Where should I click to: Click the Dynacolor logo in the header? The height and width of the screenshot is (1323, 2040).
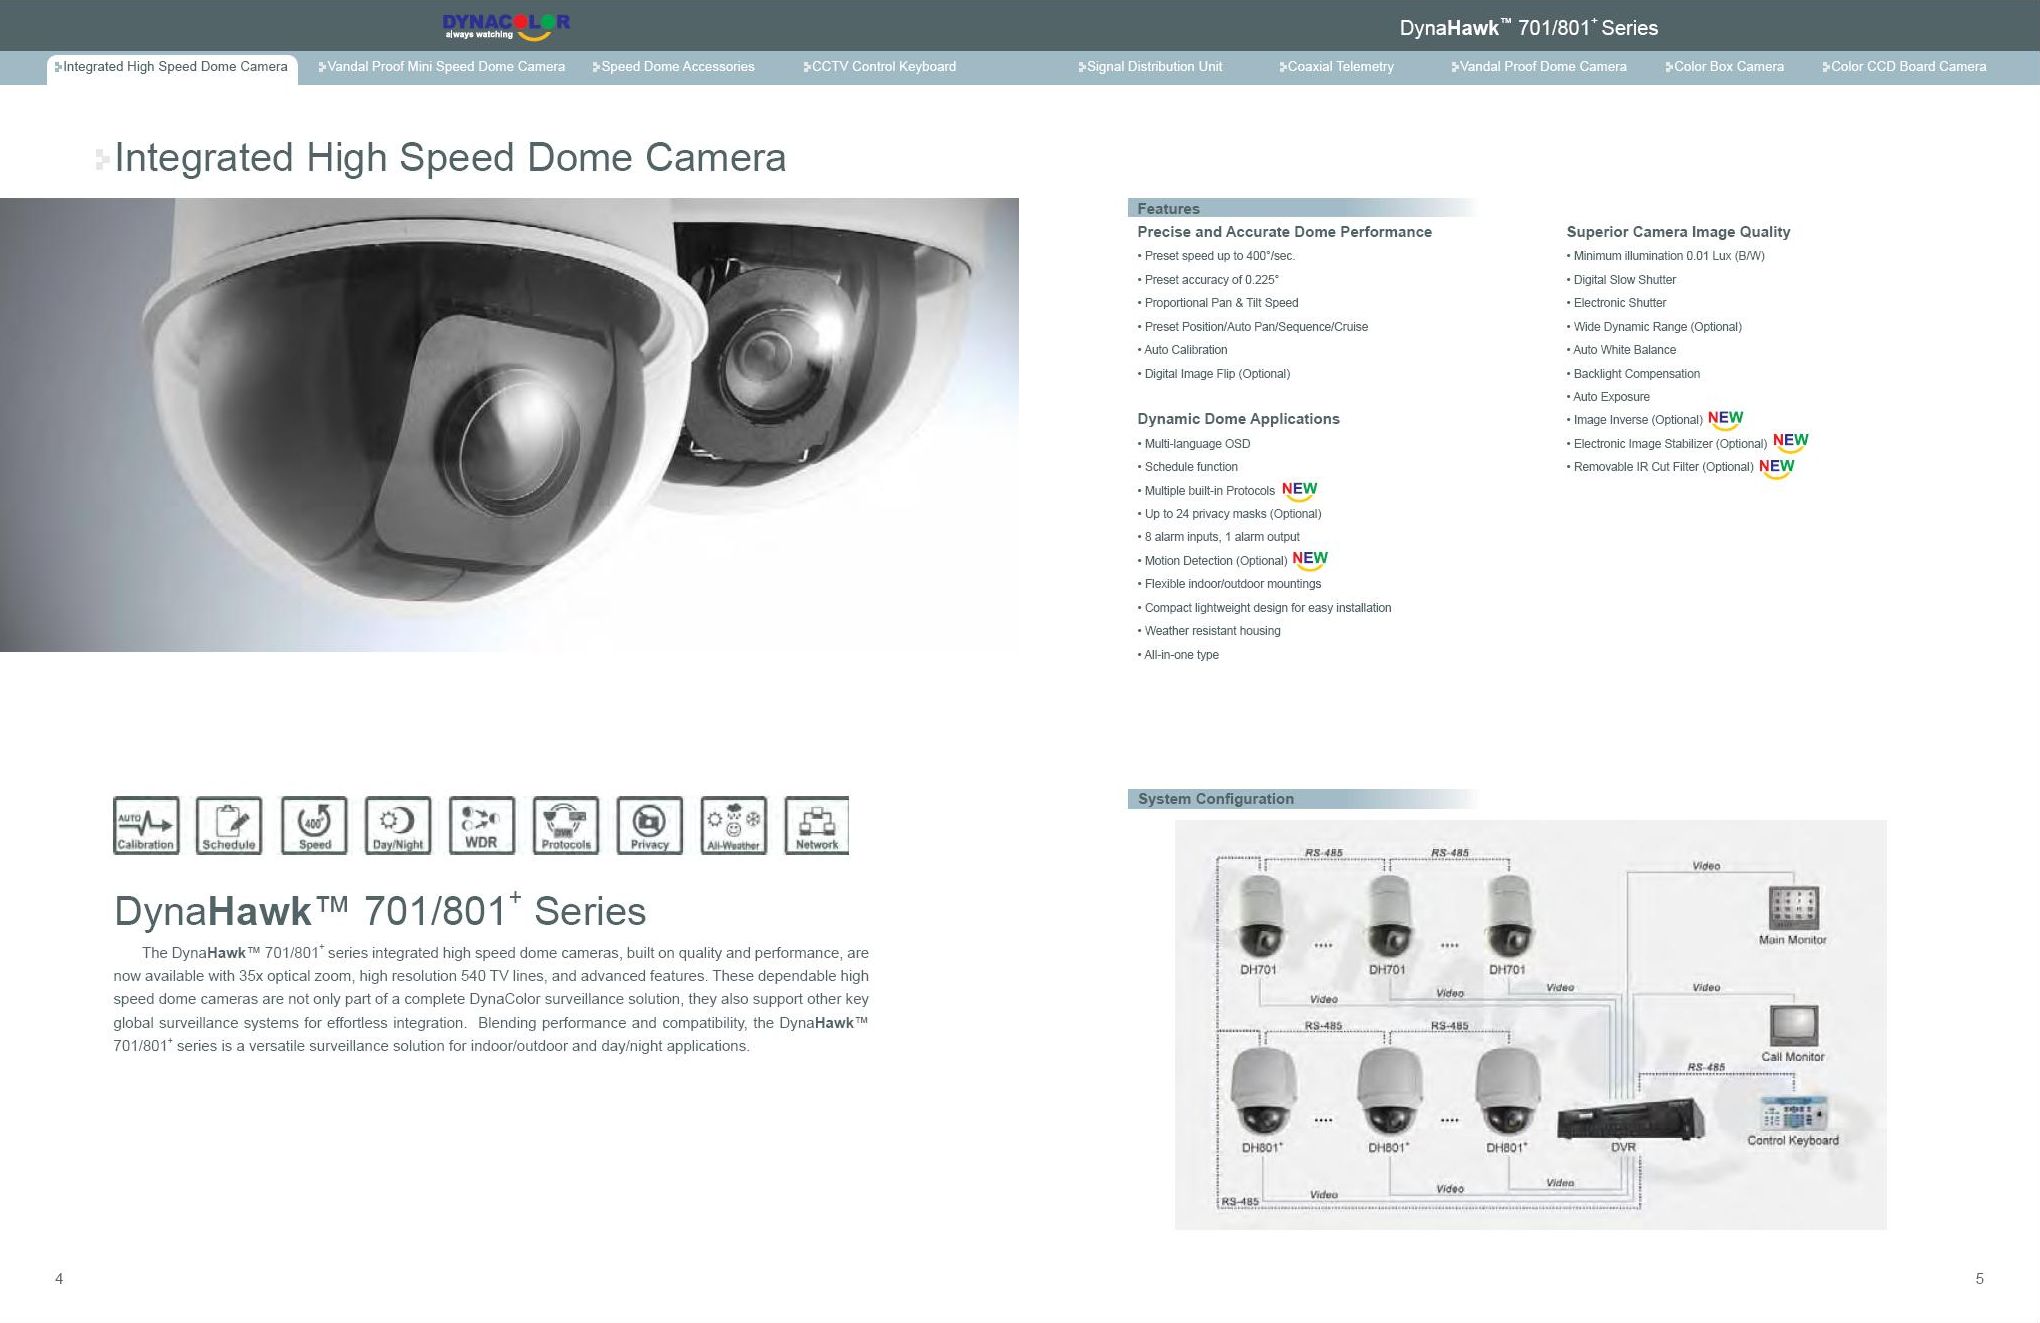click(506, 26)
